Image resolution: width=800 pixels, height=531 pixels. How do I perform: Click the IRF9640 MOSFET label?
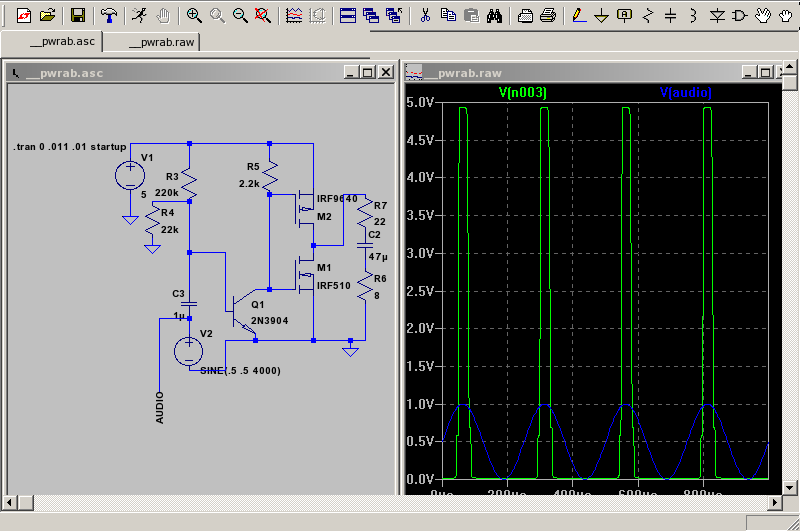pos(337,198)
